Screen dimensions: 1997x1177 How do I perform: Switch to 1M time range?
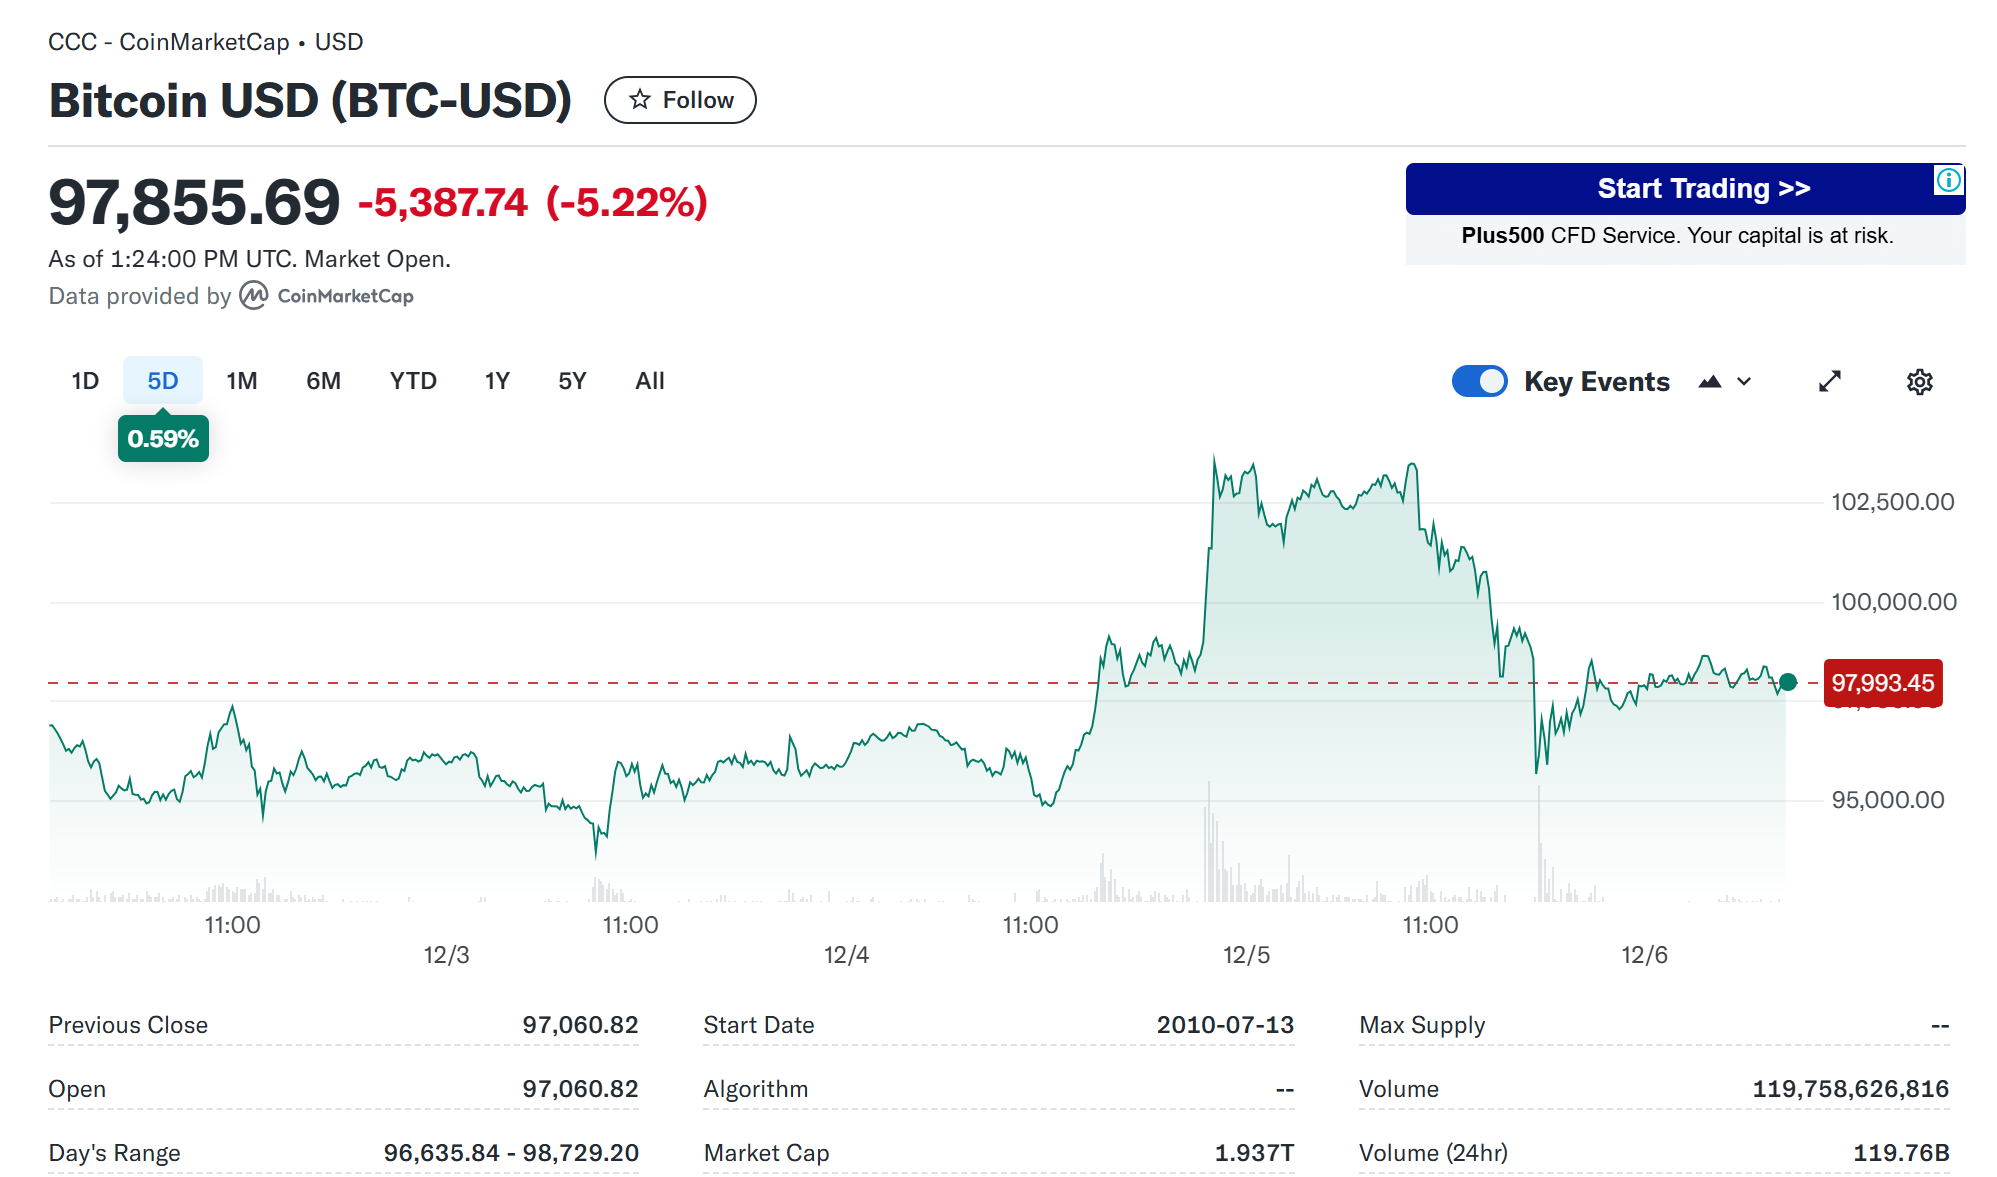pyautogui.click(x=241, y=381)
